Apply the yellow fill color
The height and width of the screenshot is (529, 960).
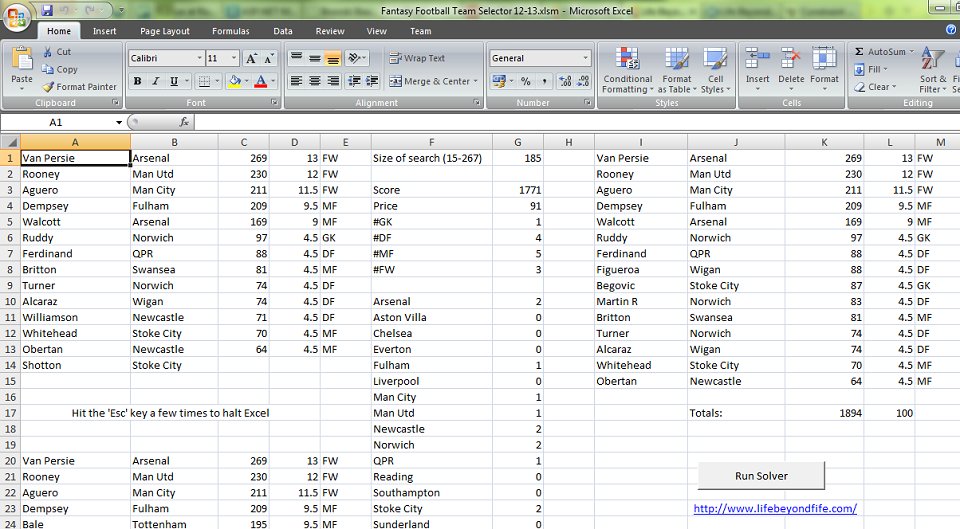[234, 81]
